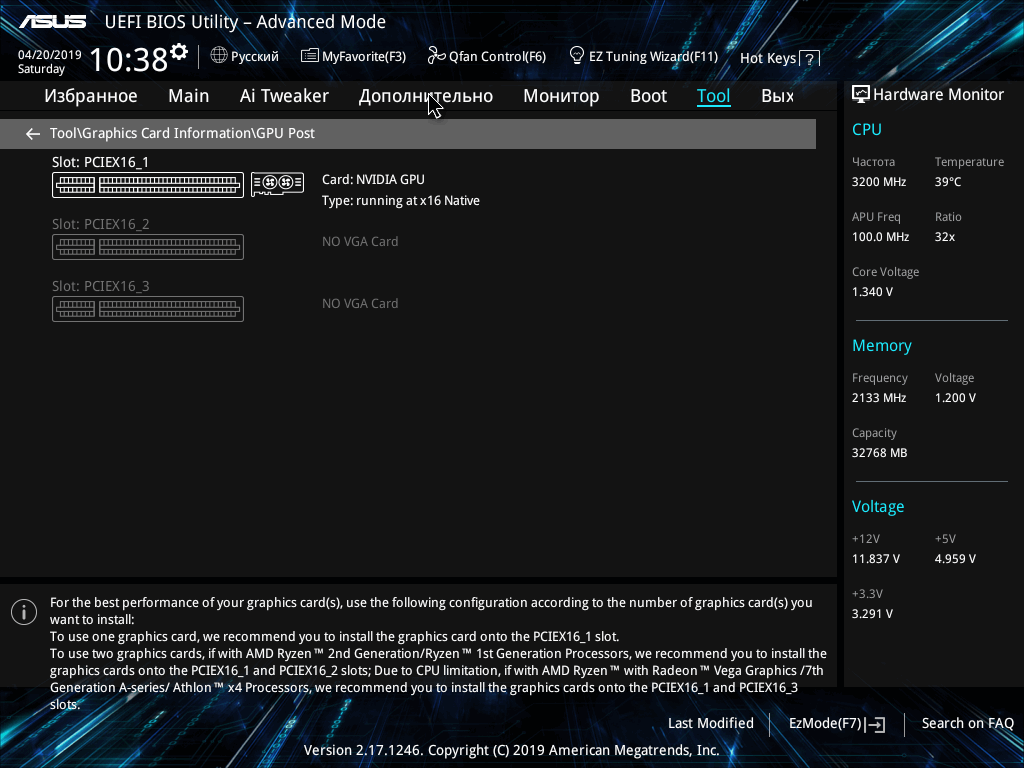This screenshot has height=768, width=1024.
Task: Go to the Дополнительно tab
Action: pyautogui.click(x=426, y=96)
